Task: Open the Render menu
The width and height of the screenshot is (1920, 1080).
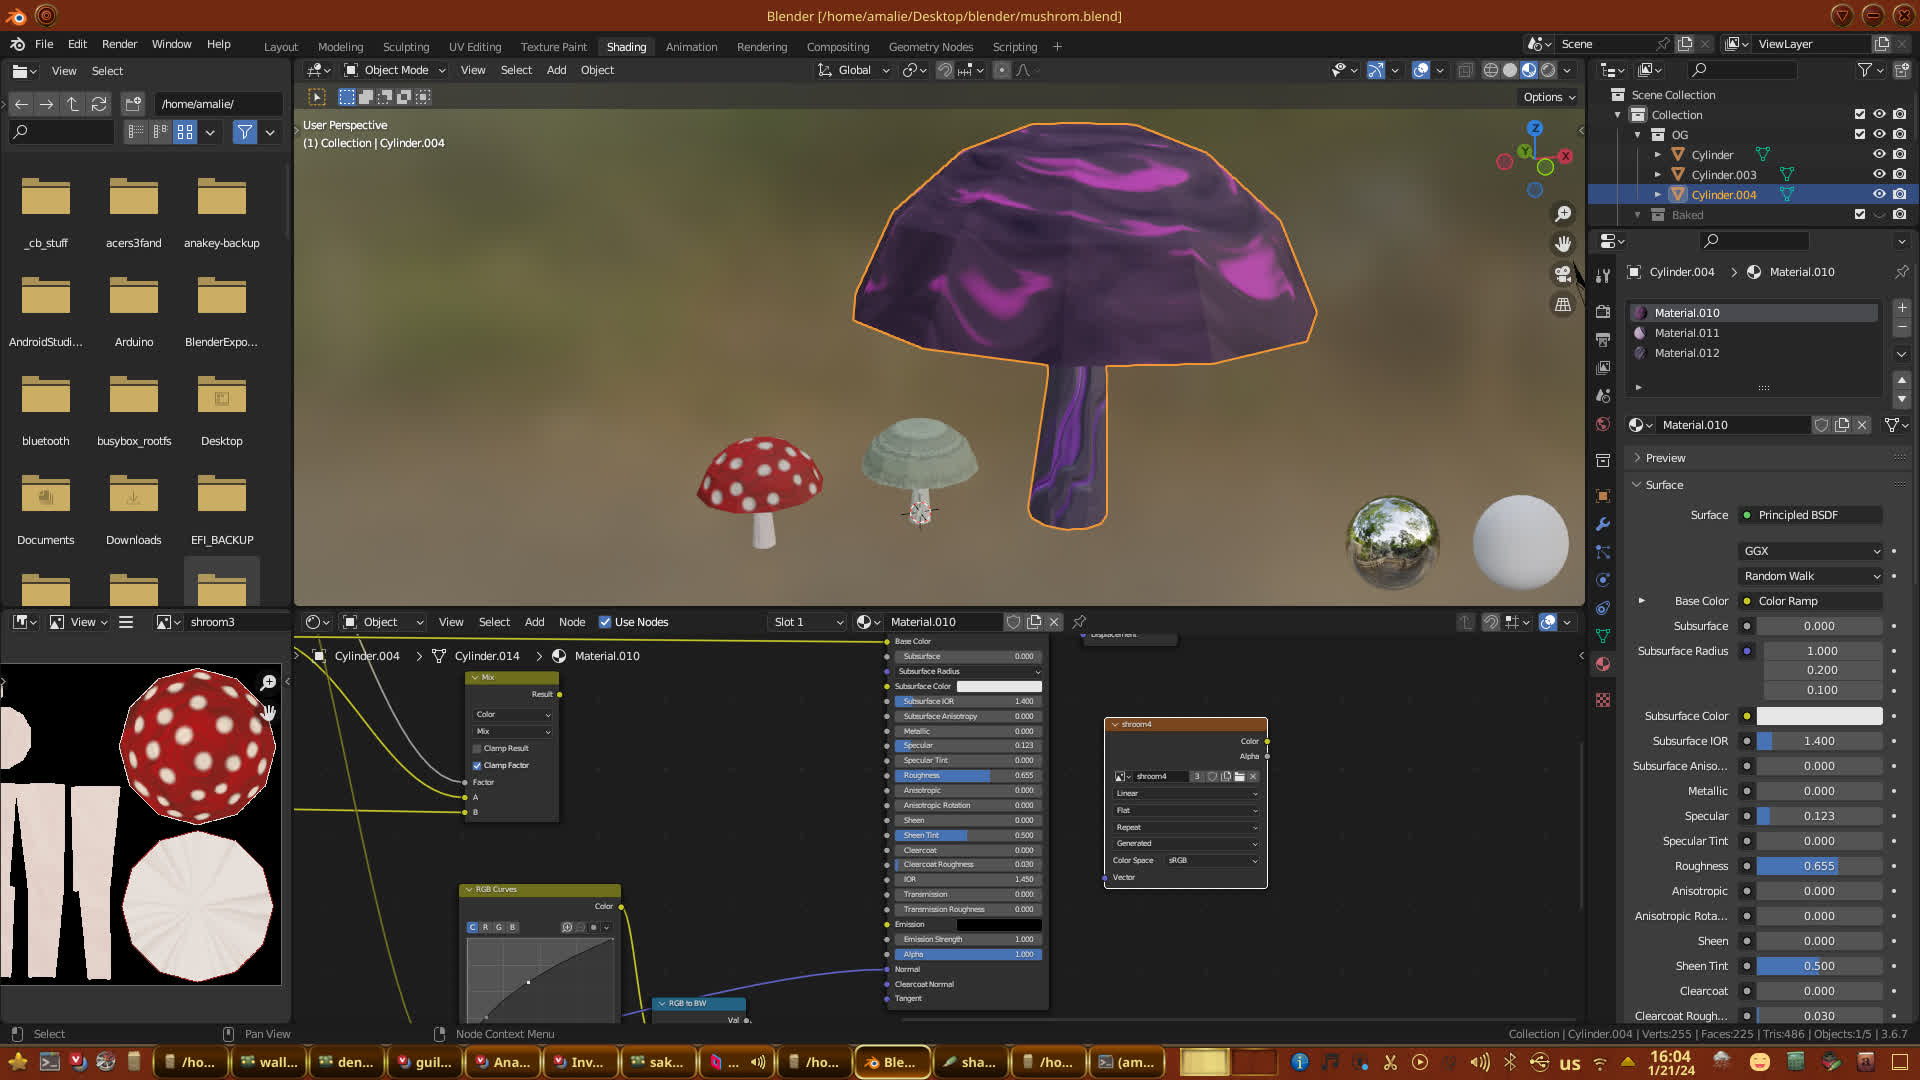Action: pos(119,44)
